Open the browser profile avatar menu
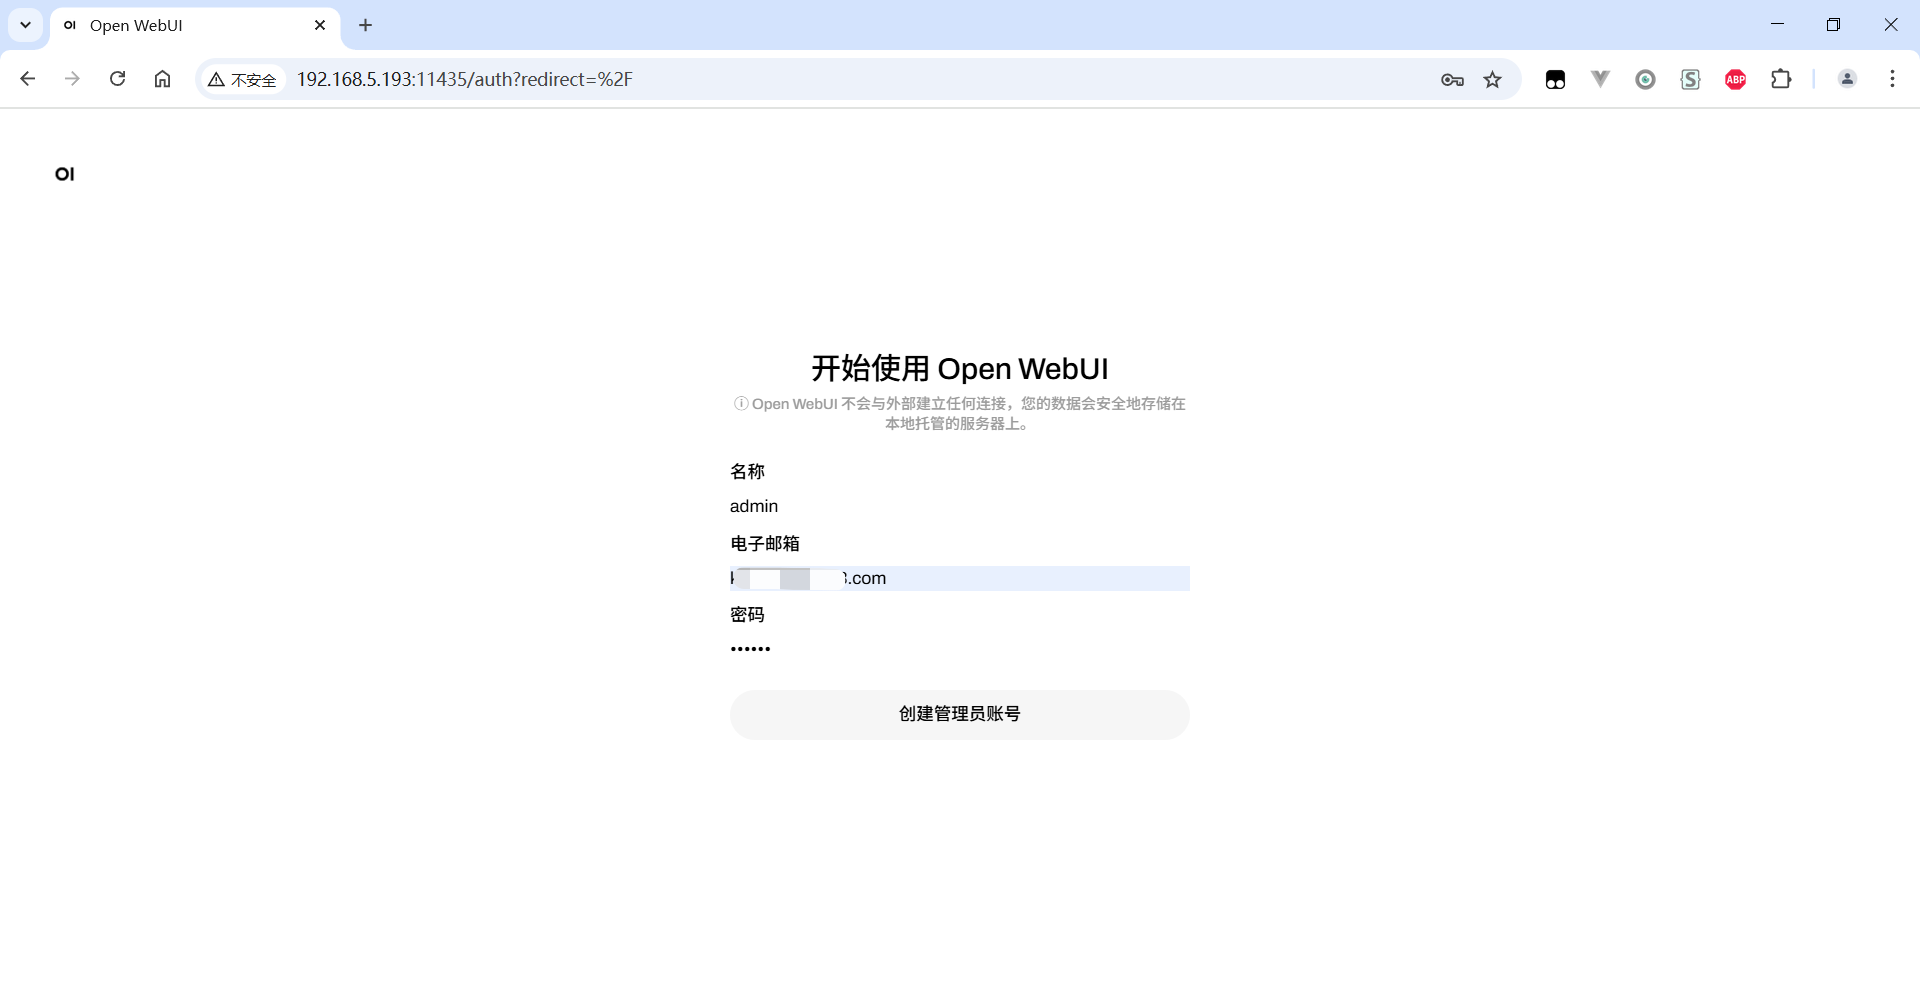This screenshot has width=1920, height=993. tap(1847, 79)
